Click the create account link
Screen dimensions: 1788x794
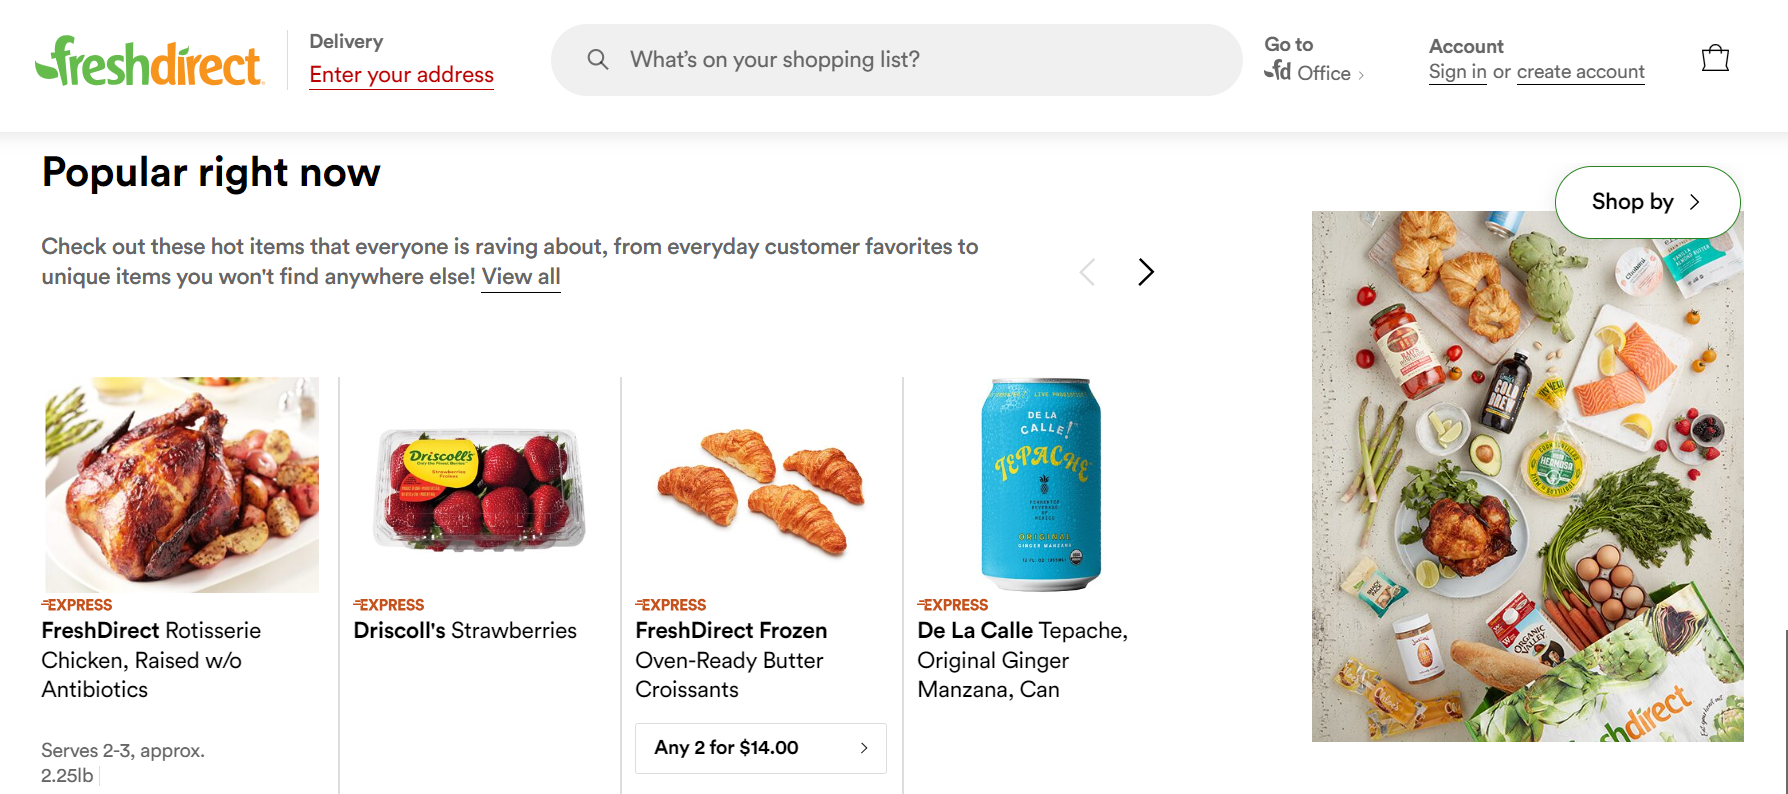point(1581,71)
